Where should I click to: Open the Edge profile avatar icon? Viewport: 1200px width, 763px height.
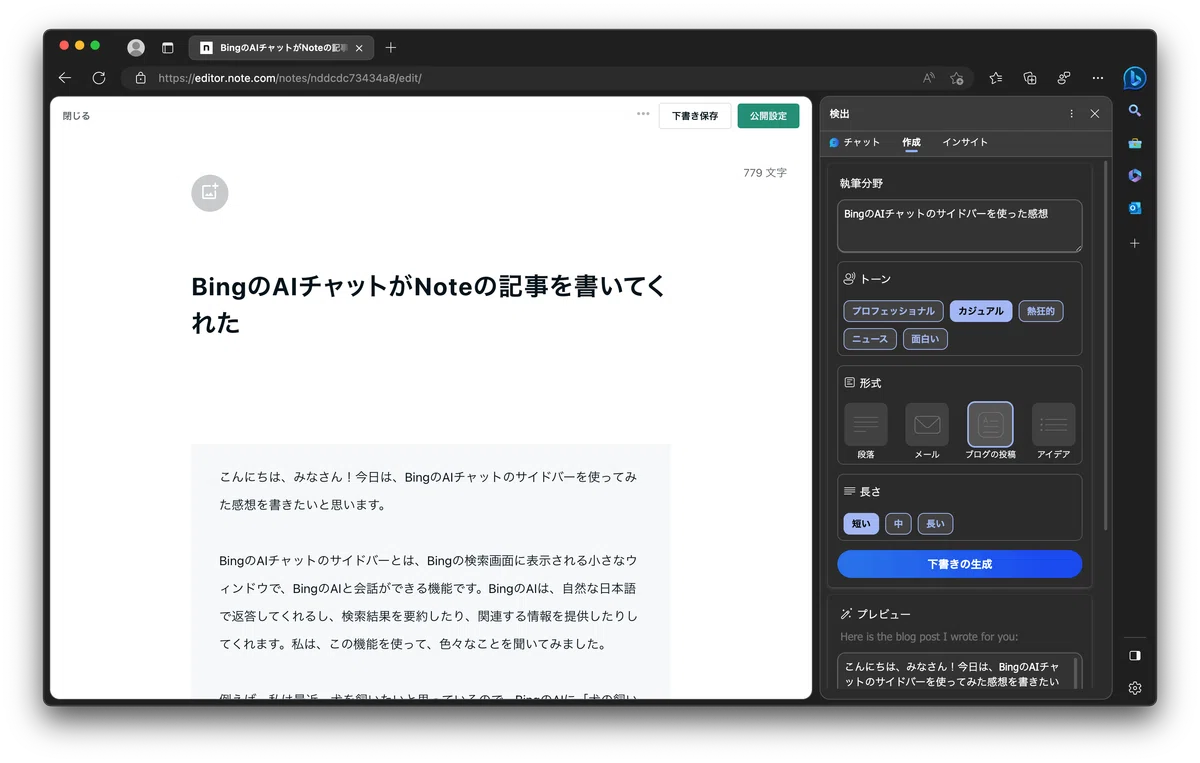coord(136,47)
